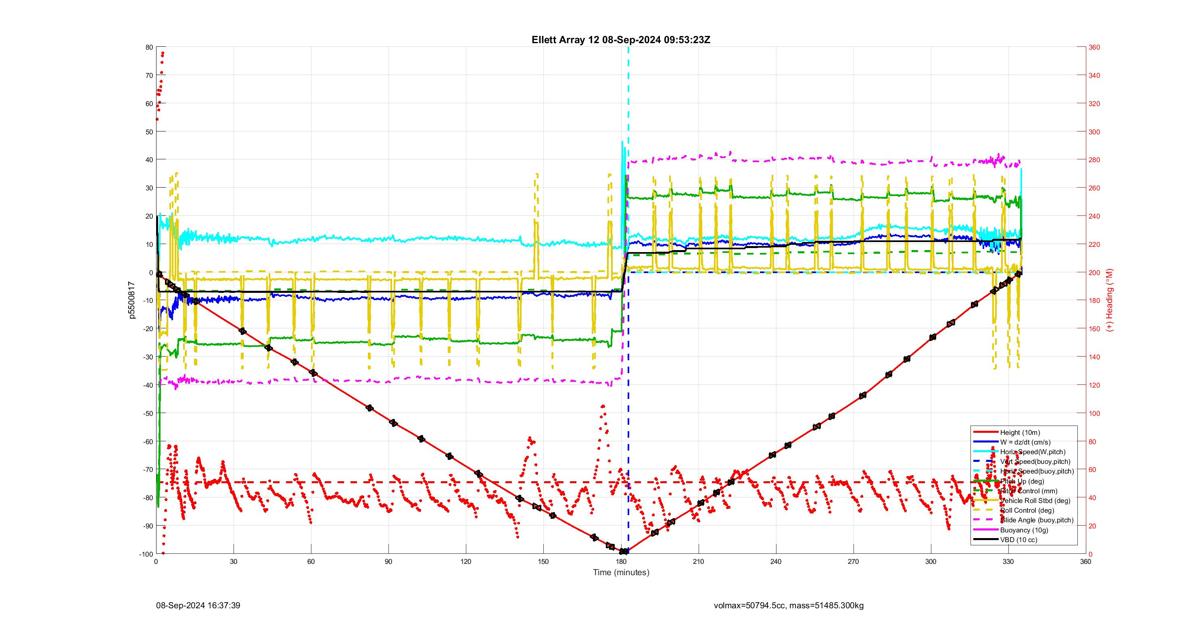The width and height of the screenshot is (1200, 622).
Task: Click the timestamp "08-Sep-2024 16:37:39"
Action: tap(198, 605)
